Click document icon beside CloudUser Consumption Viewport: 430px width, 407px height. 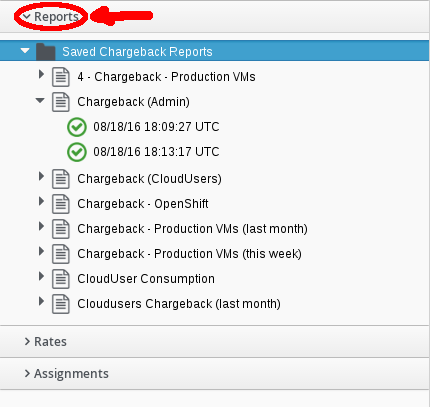pos(61,279)
